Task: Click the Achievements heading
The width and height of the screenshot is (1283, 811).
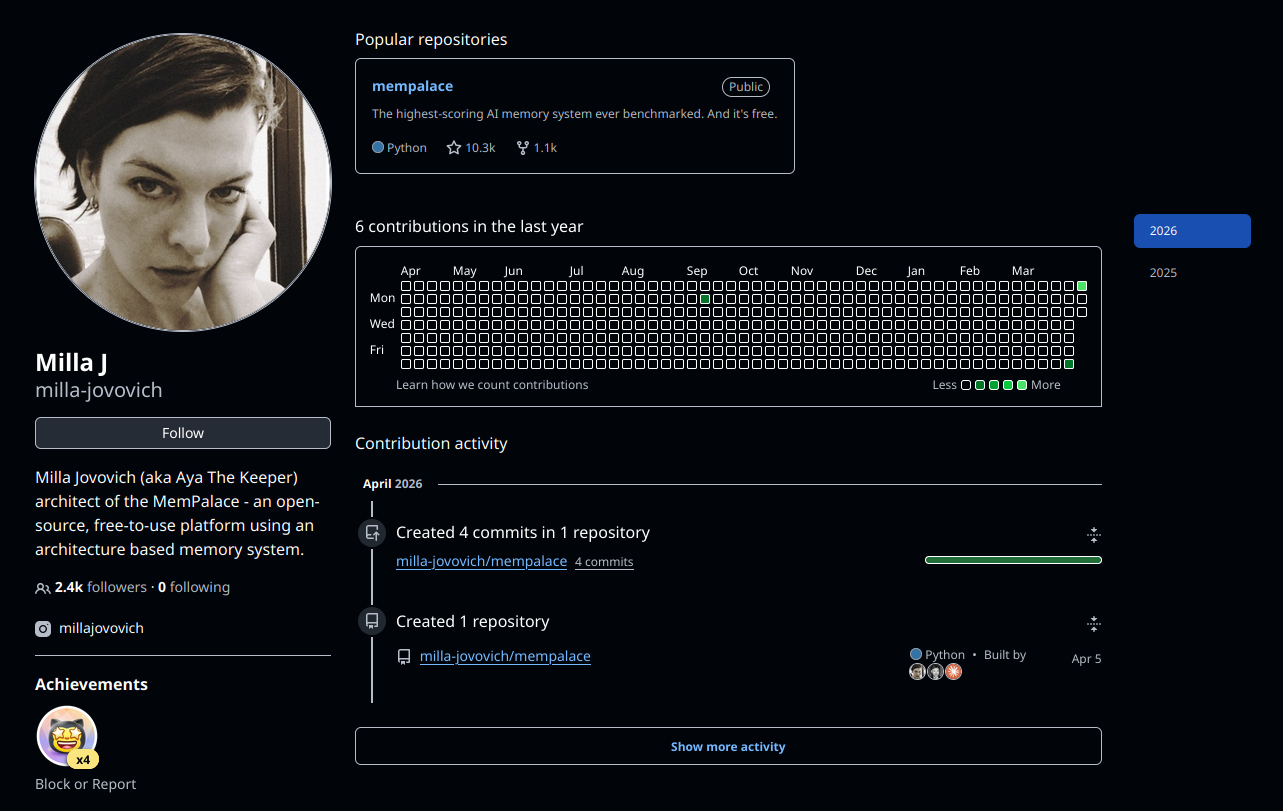Action: point(91,685)
